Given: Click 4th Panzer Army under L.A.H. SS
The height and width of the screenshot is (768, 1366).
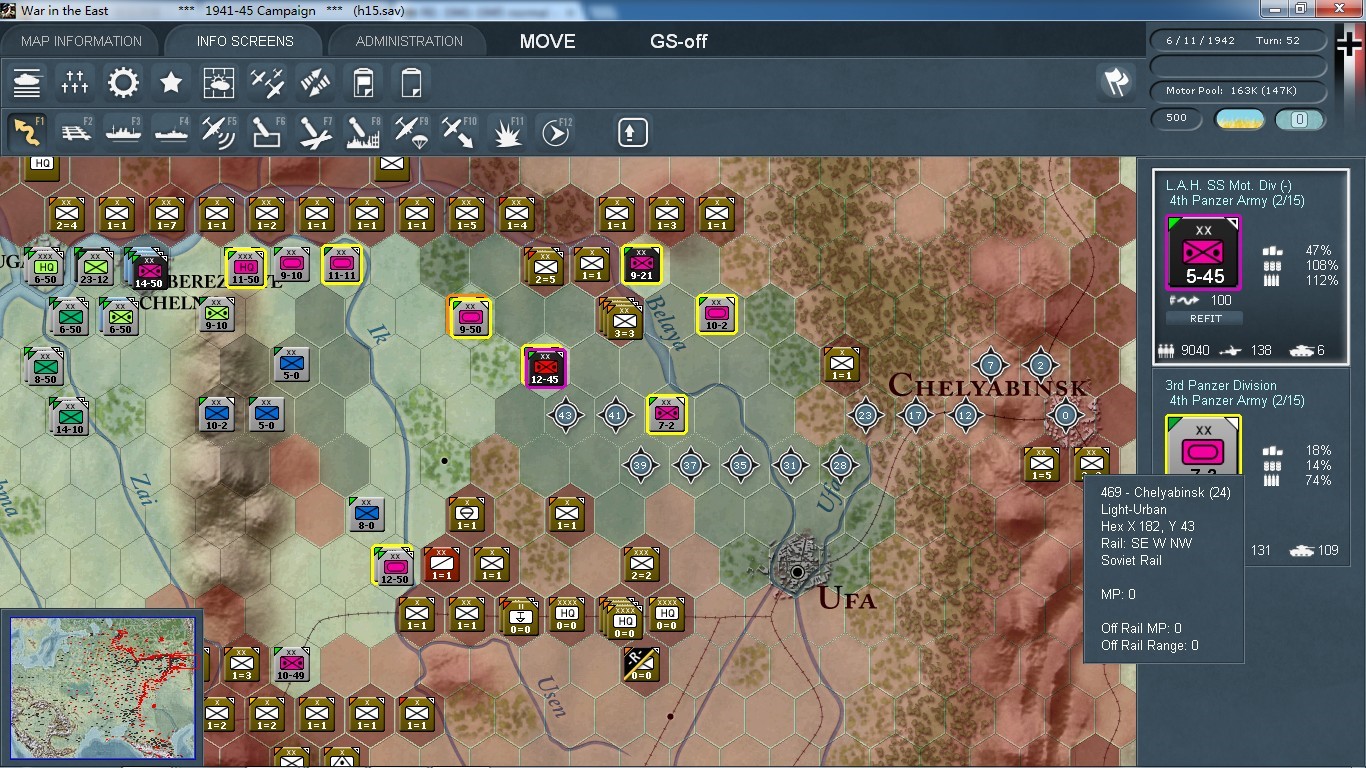Looking at the screenshot, I should click(x=1237, y=201).
